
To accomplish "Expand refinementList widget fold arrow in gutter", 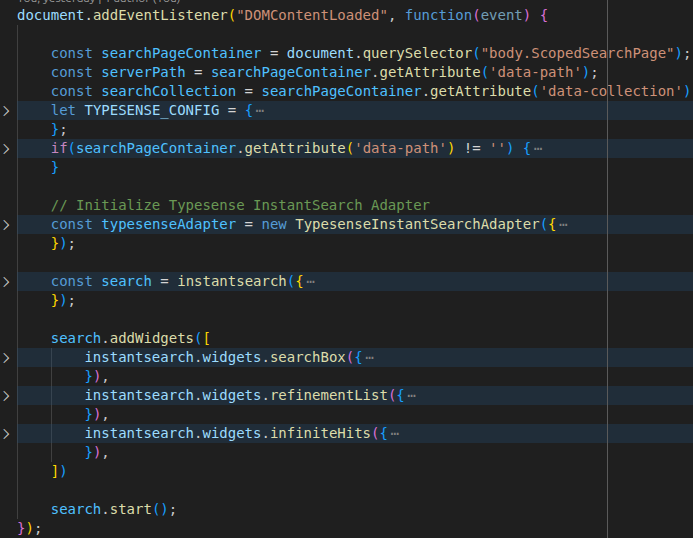I will (x=7, y=395).
